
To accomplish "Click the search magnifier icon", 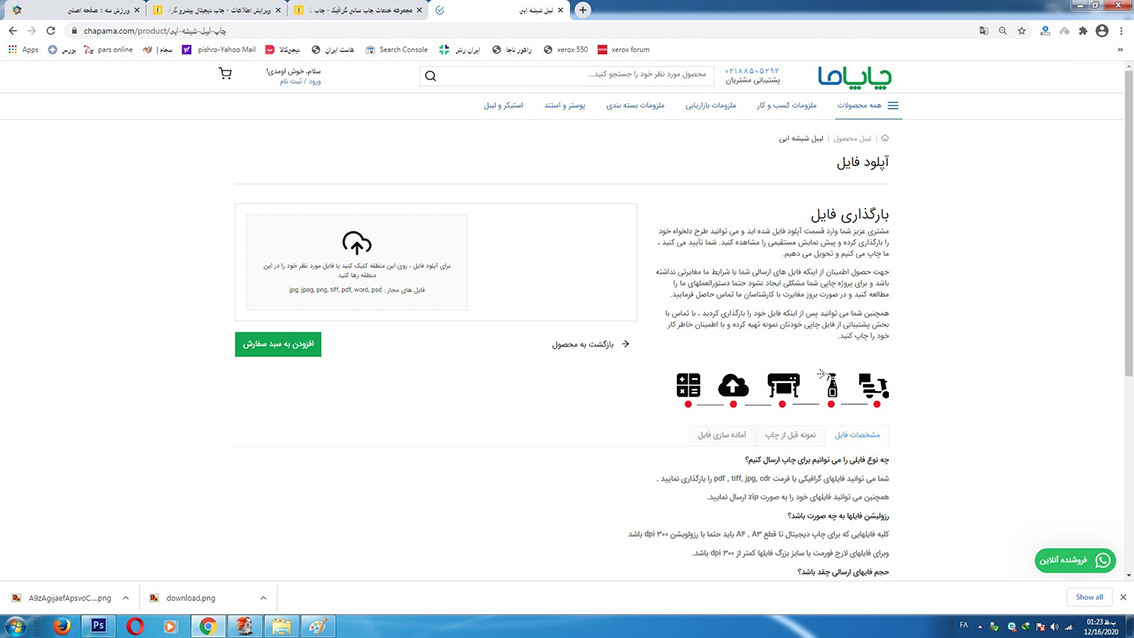I will pyautogui.click(x=431, y=75).
